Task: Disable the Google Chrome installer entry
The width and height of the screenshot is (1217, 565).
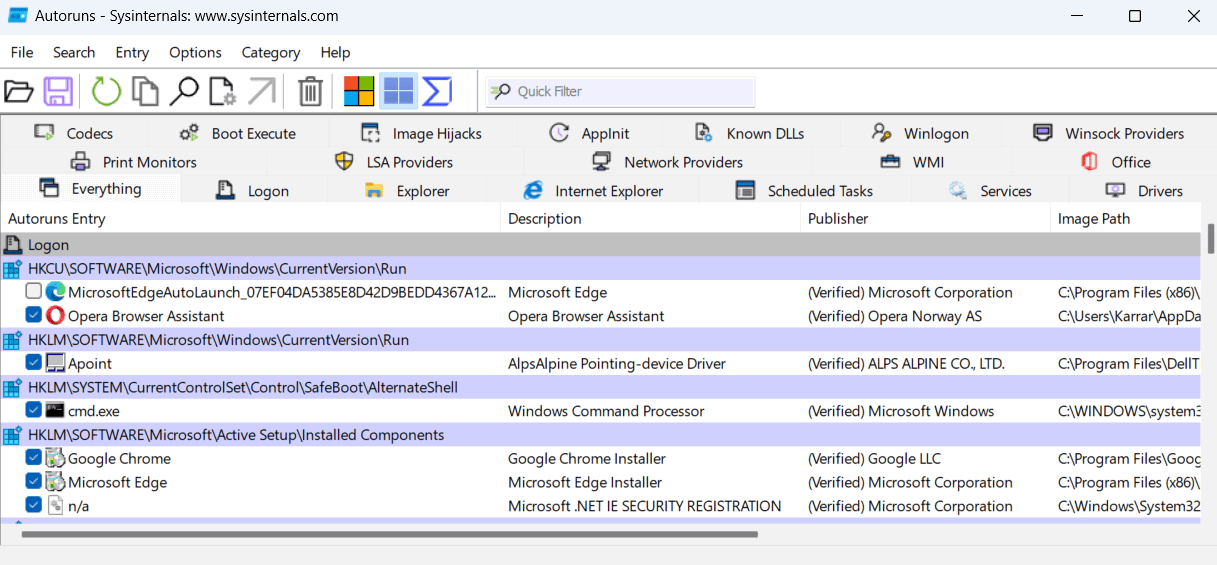Action: coord(34,458)
